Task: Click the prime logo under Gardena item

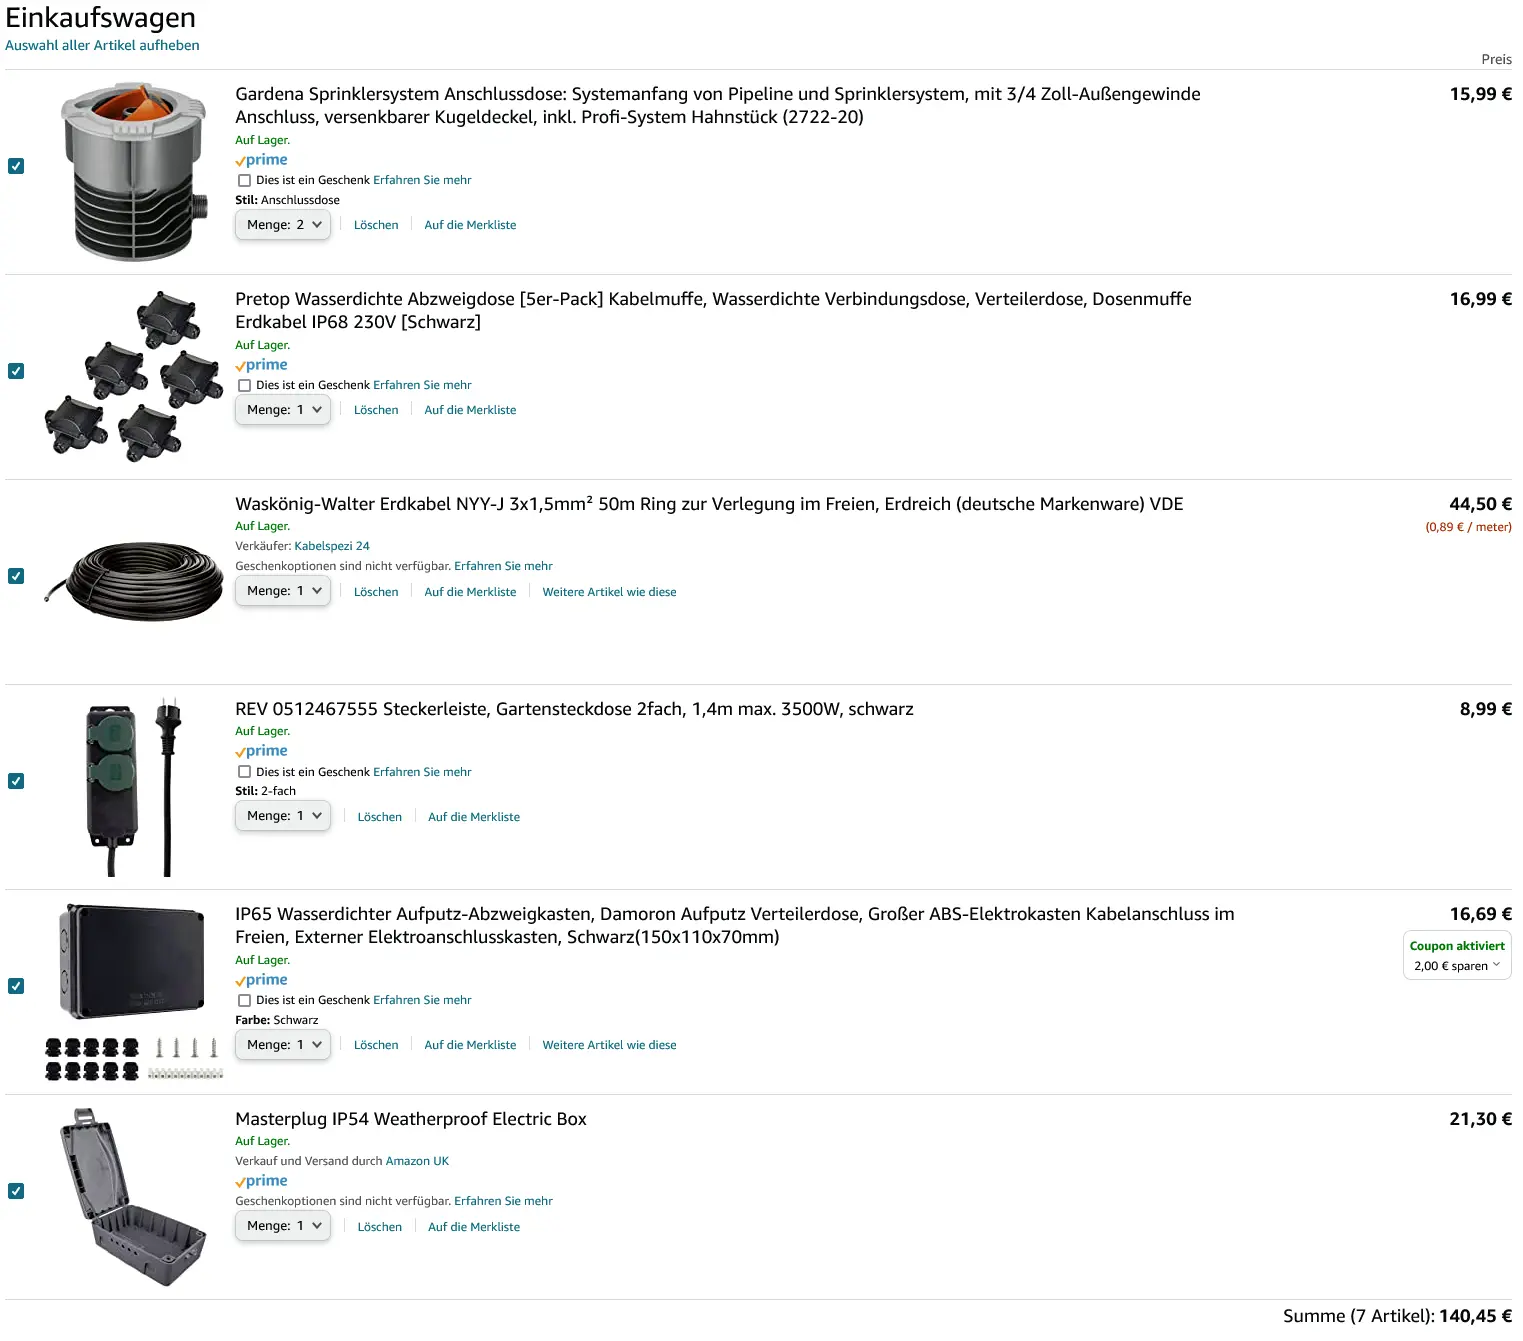Action: point(261,160)
